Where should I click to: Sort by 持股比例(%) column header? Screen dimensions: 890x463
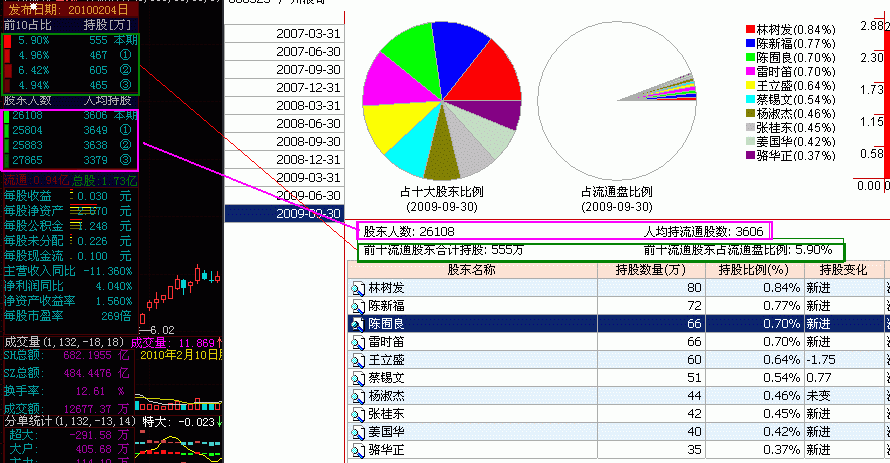tap(754, 270)
